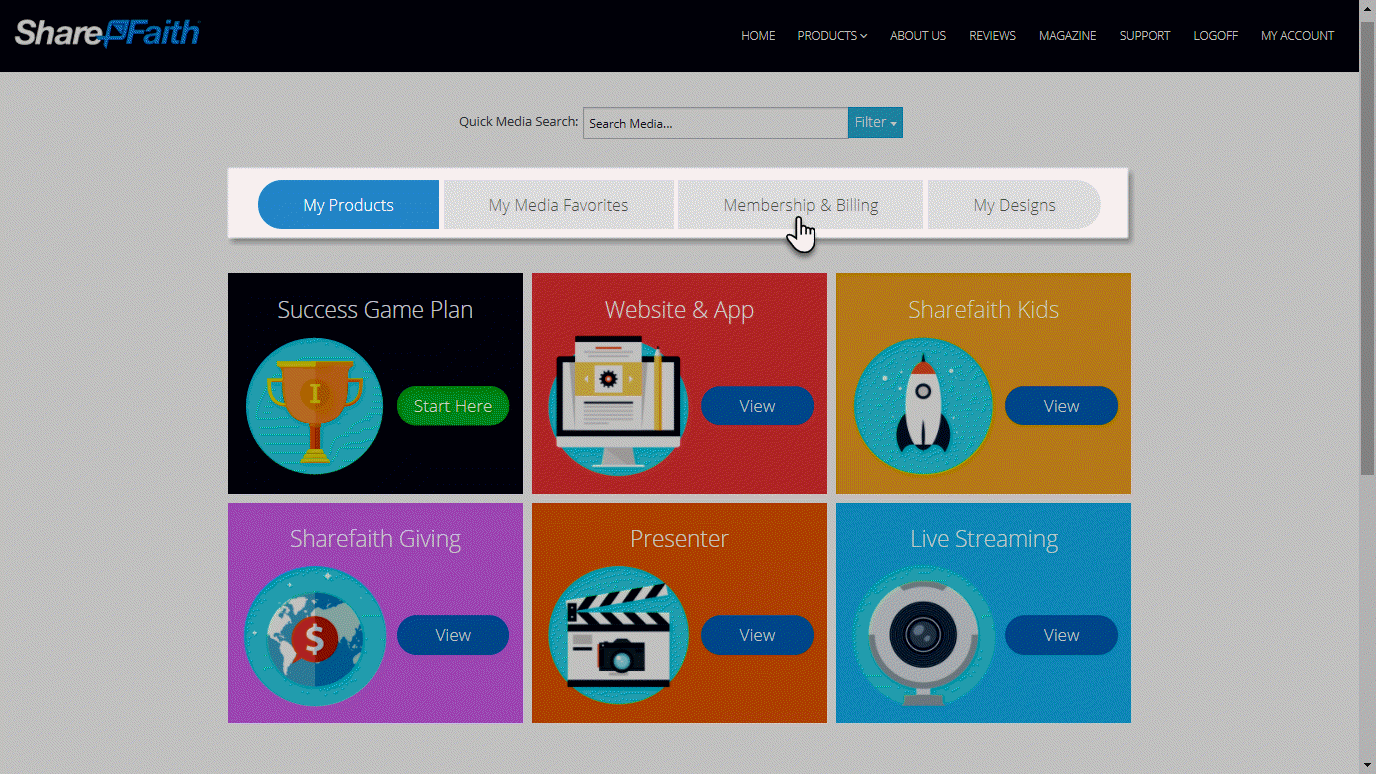The width and height of the screenshot is (1376, 774).
Task: Click the rocket icon in Sharefaith Kids
Action: [x=923, y=406]
